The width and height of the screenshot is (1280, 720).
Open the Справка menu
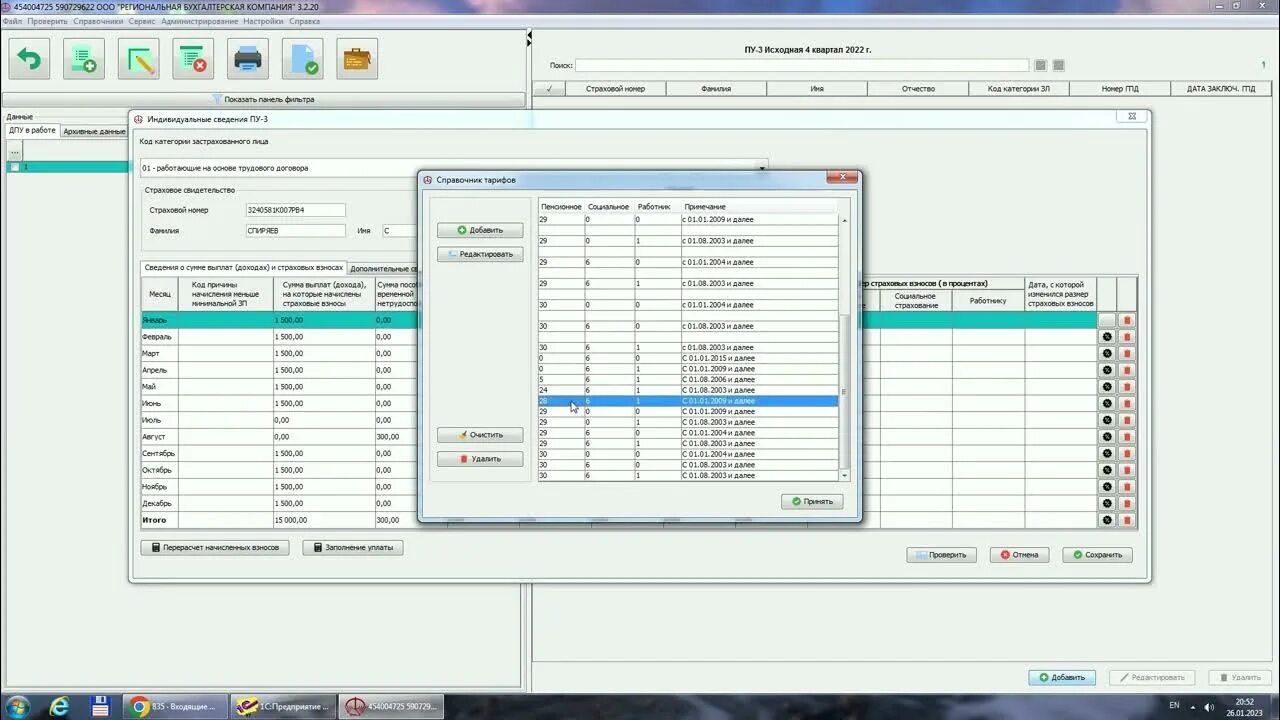tap(304, 21)
